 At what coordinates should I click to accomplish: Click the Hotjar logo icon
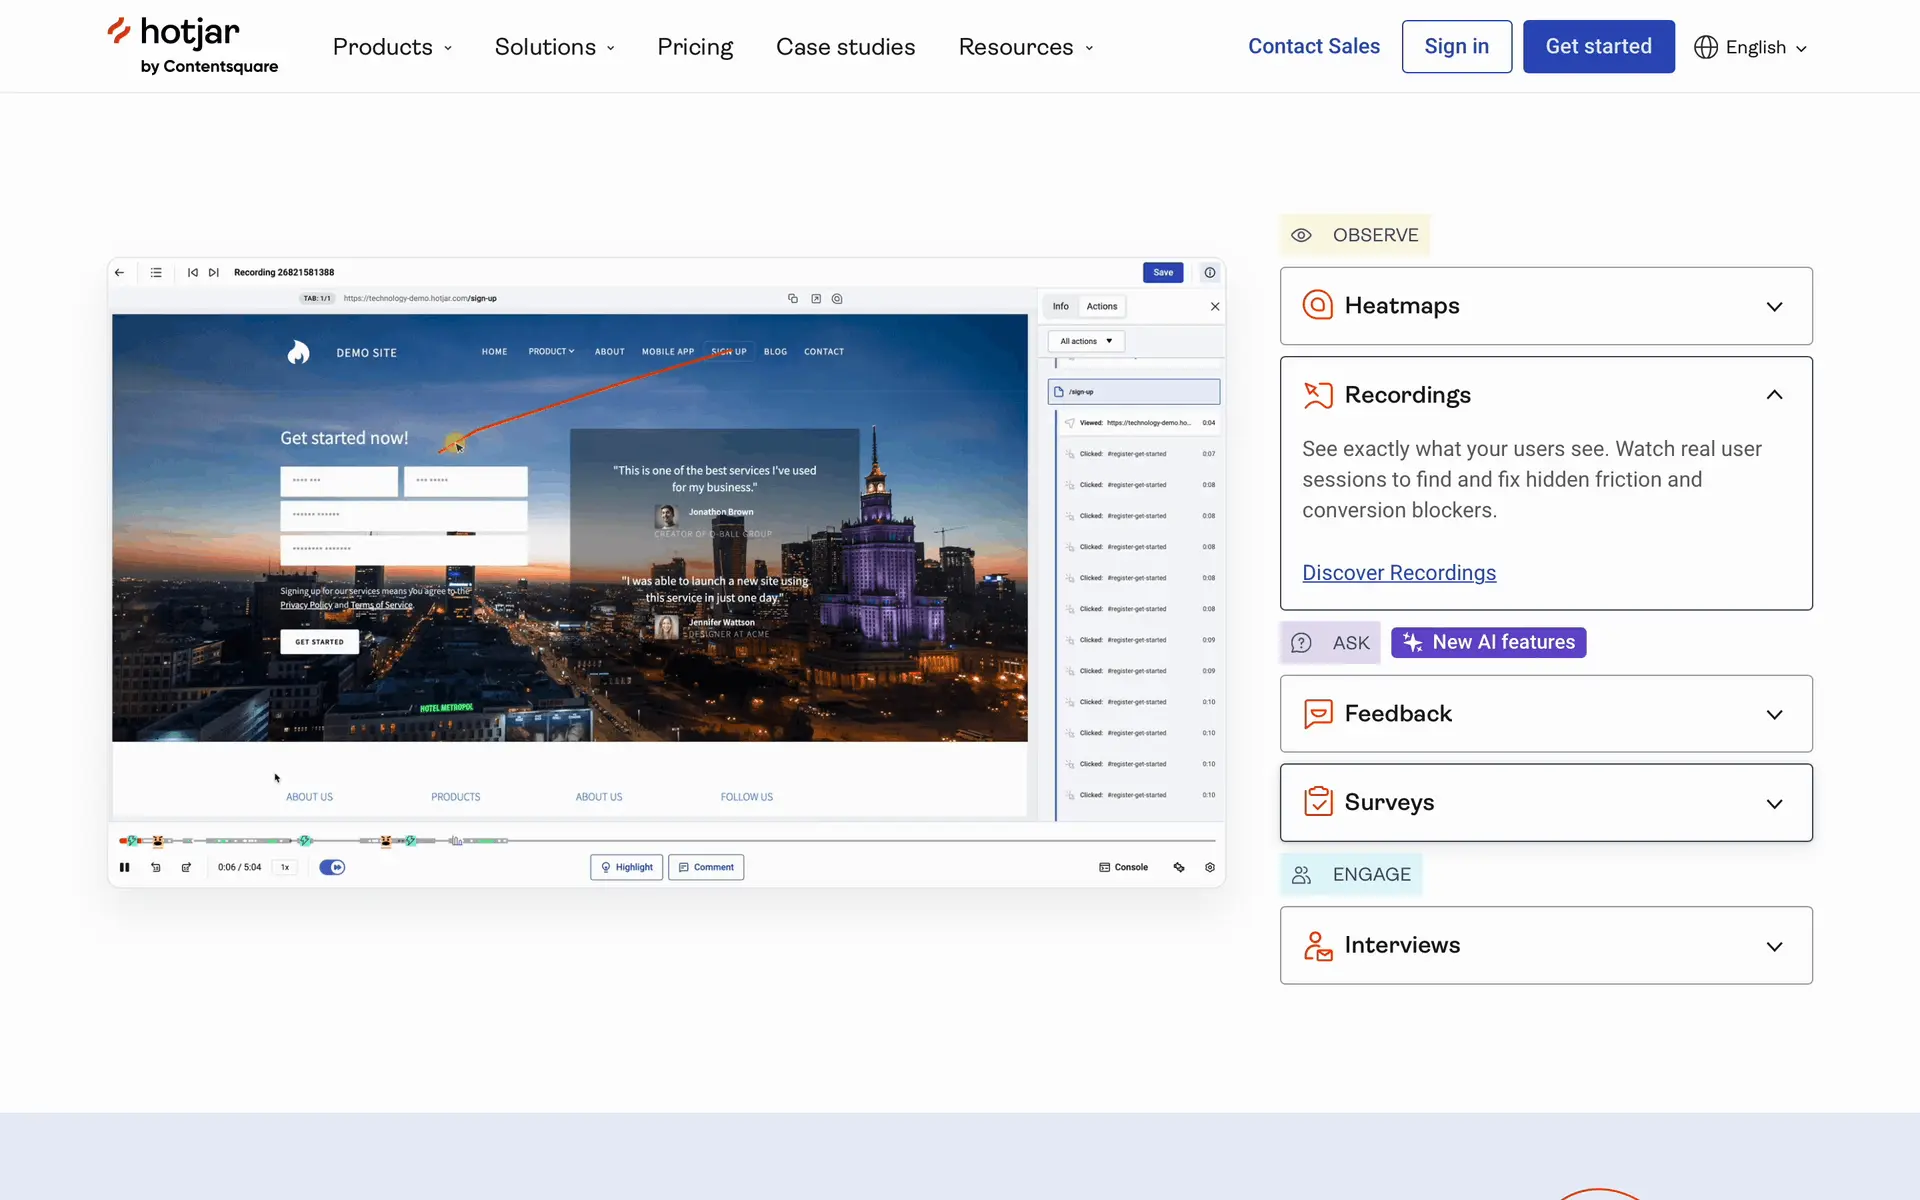tap(120, 31)
